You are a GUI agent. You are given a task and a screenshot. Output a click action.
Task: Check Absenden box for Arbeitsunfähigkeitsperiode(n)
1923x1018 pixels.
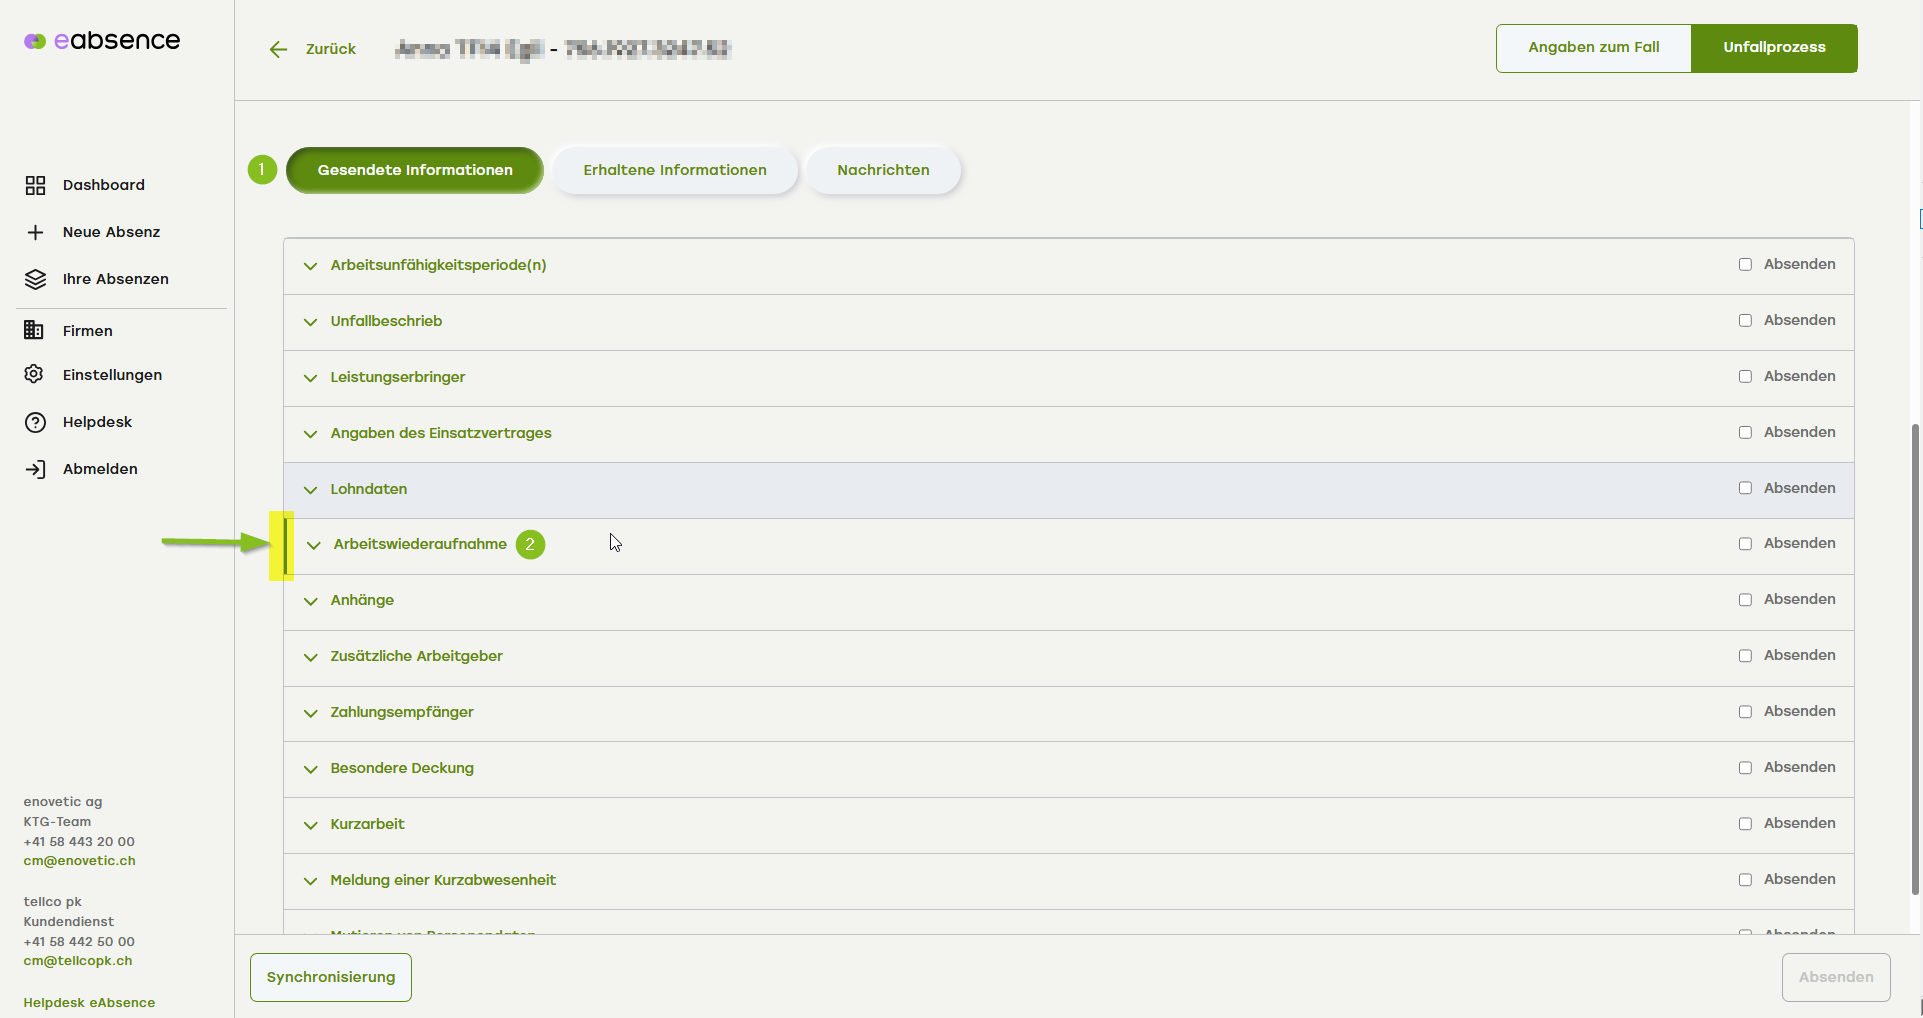coord(1745,265)
